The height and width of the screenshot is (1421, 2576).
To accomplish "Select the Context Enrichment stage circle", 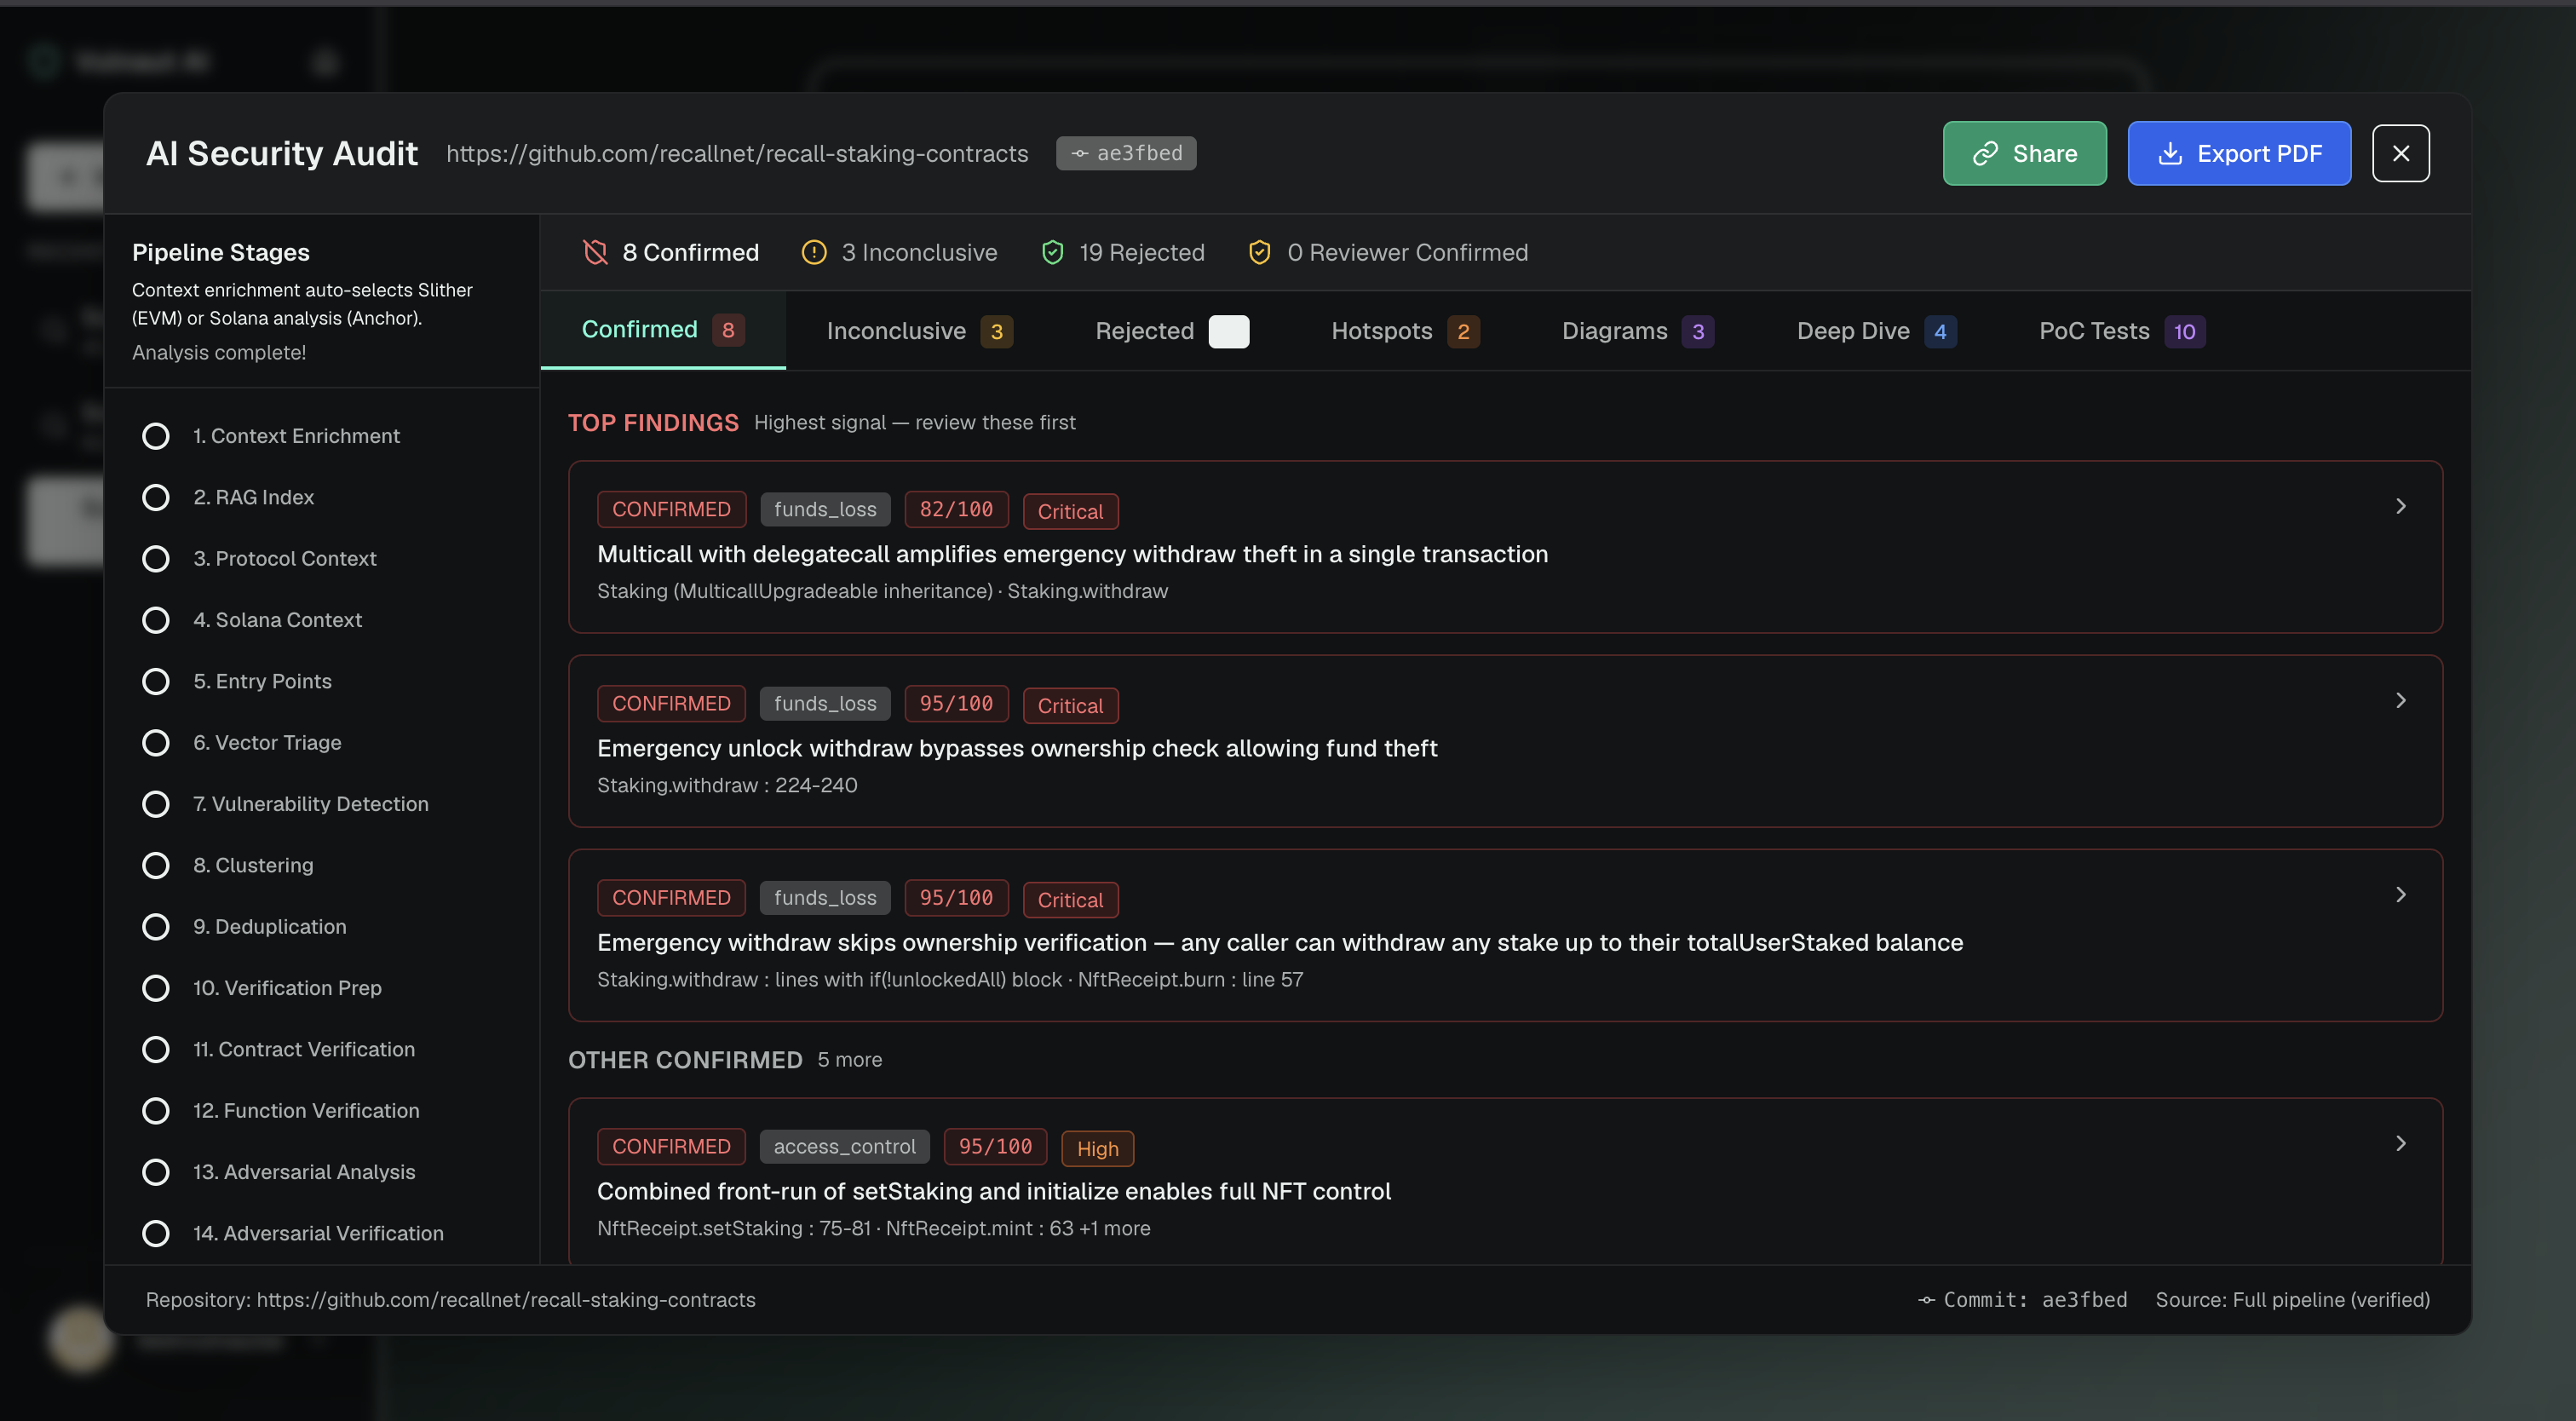I will point(155,436).
